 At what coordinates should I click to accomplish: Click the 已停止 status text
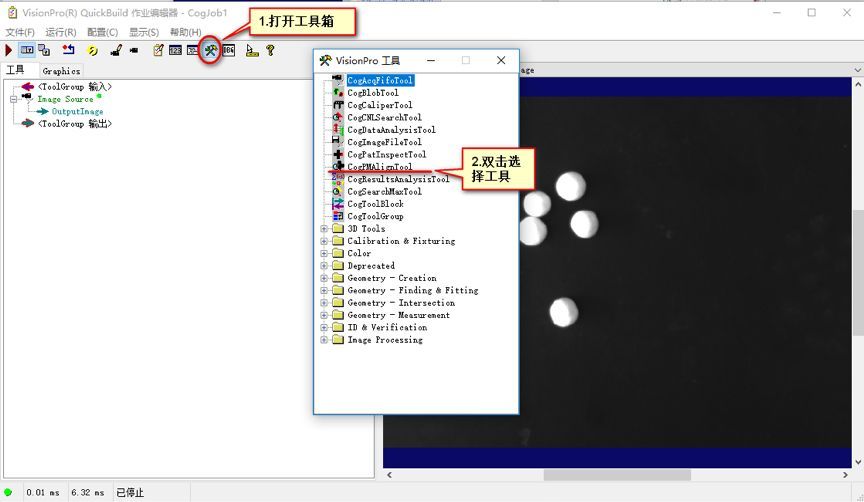pyautogui.click(x=130, y=492)
